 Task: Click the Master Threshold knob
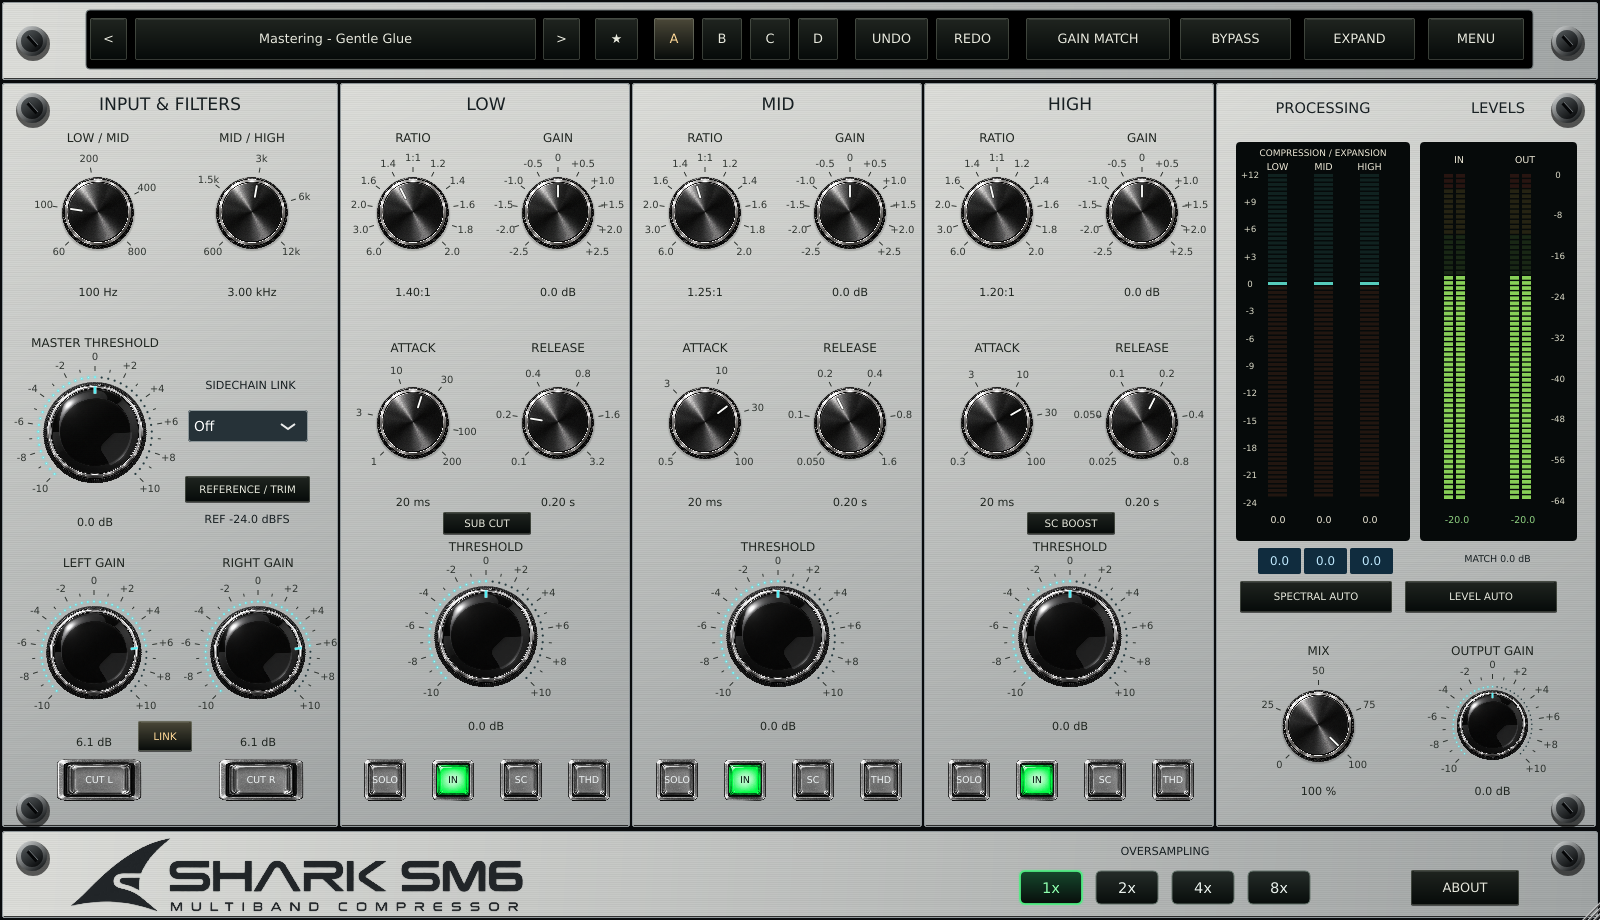pyautogui.click(x=95, y=431)
